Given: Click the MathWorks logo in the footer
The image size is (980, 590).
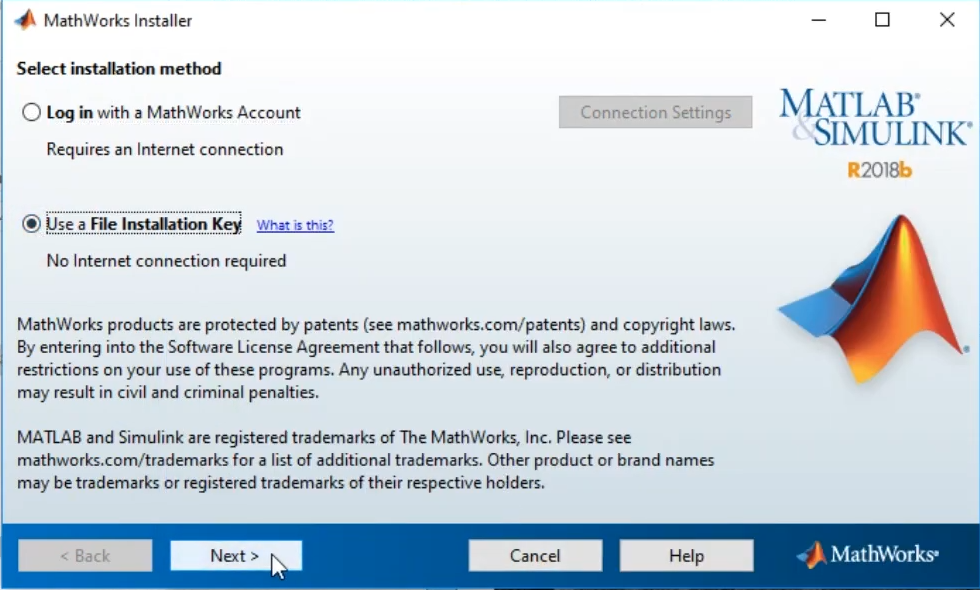Looking at the screenshot, I should pyautogui.click(x=867, y=555).
